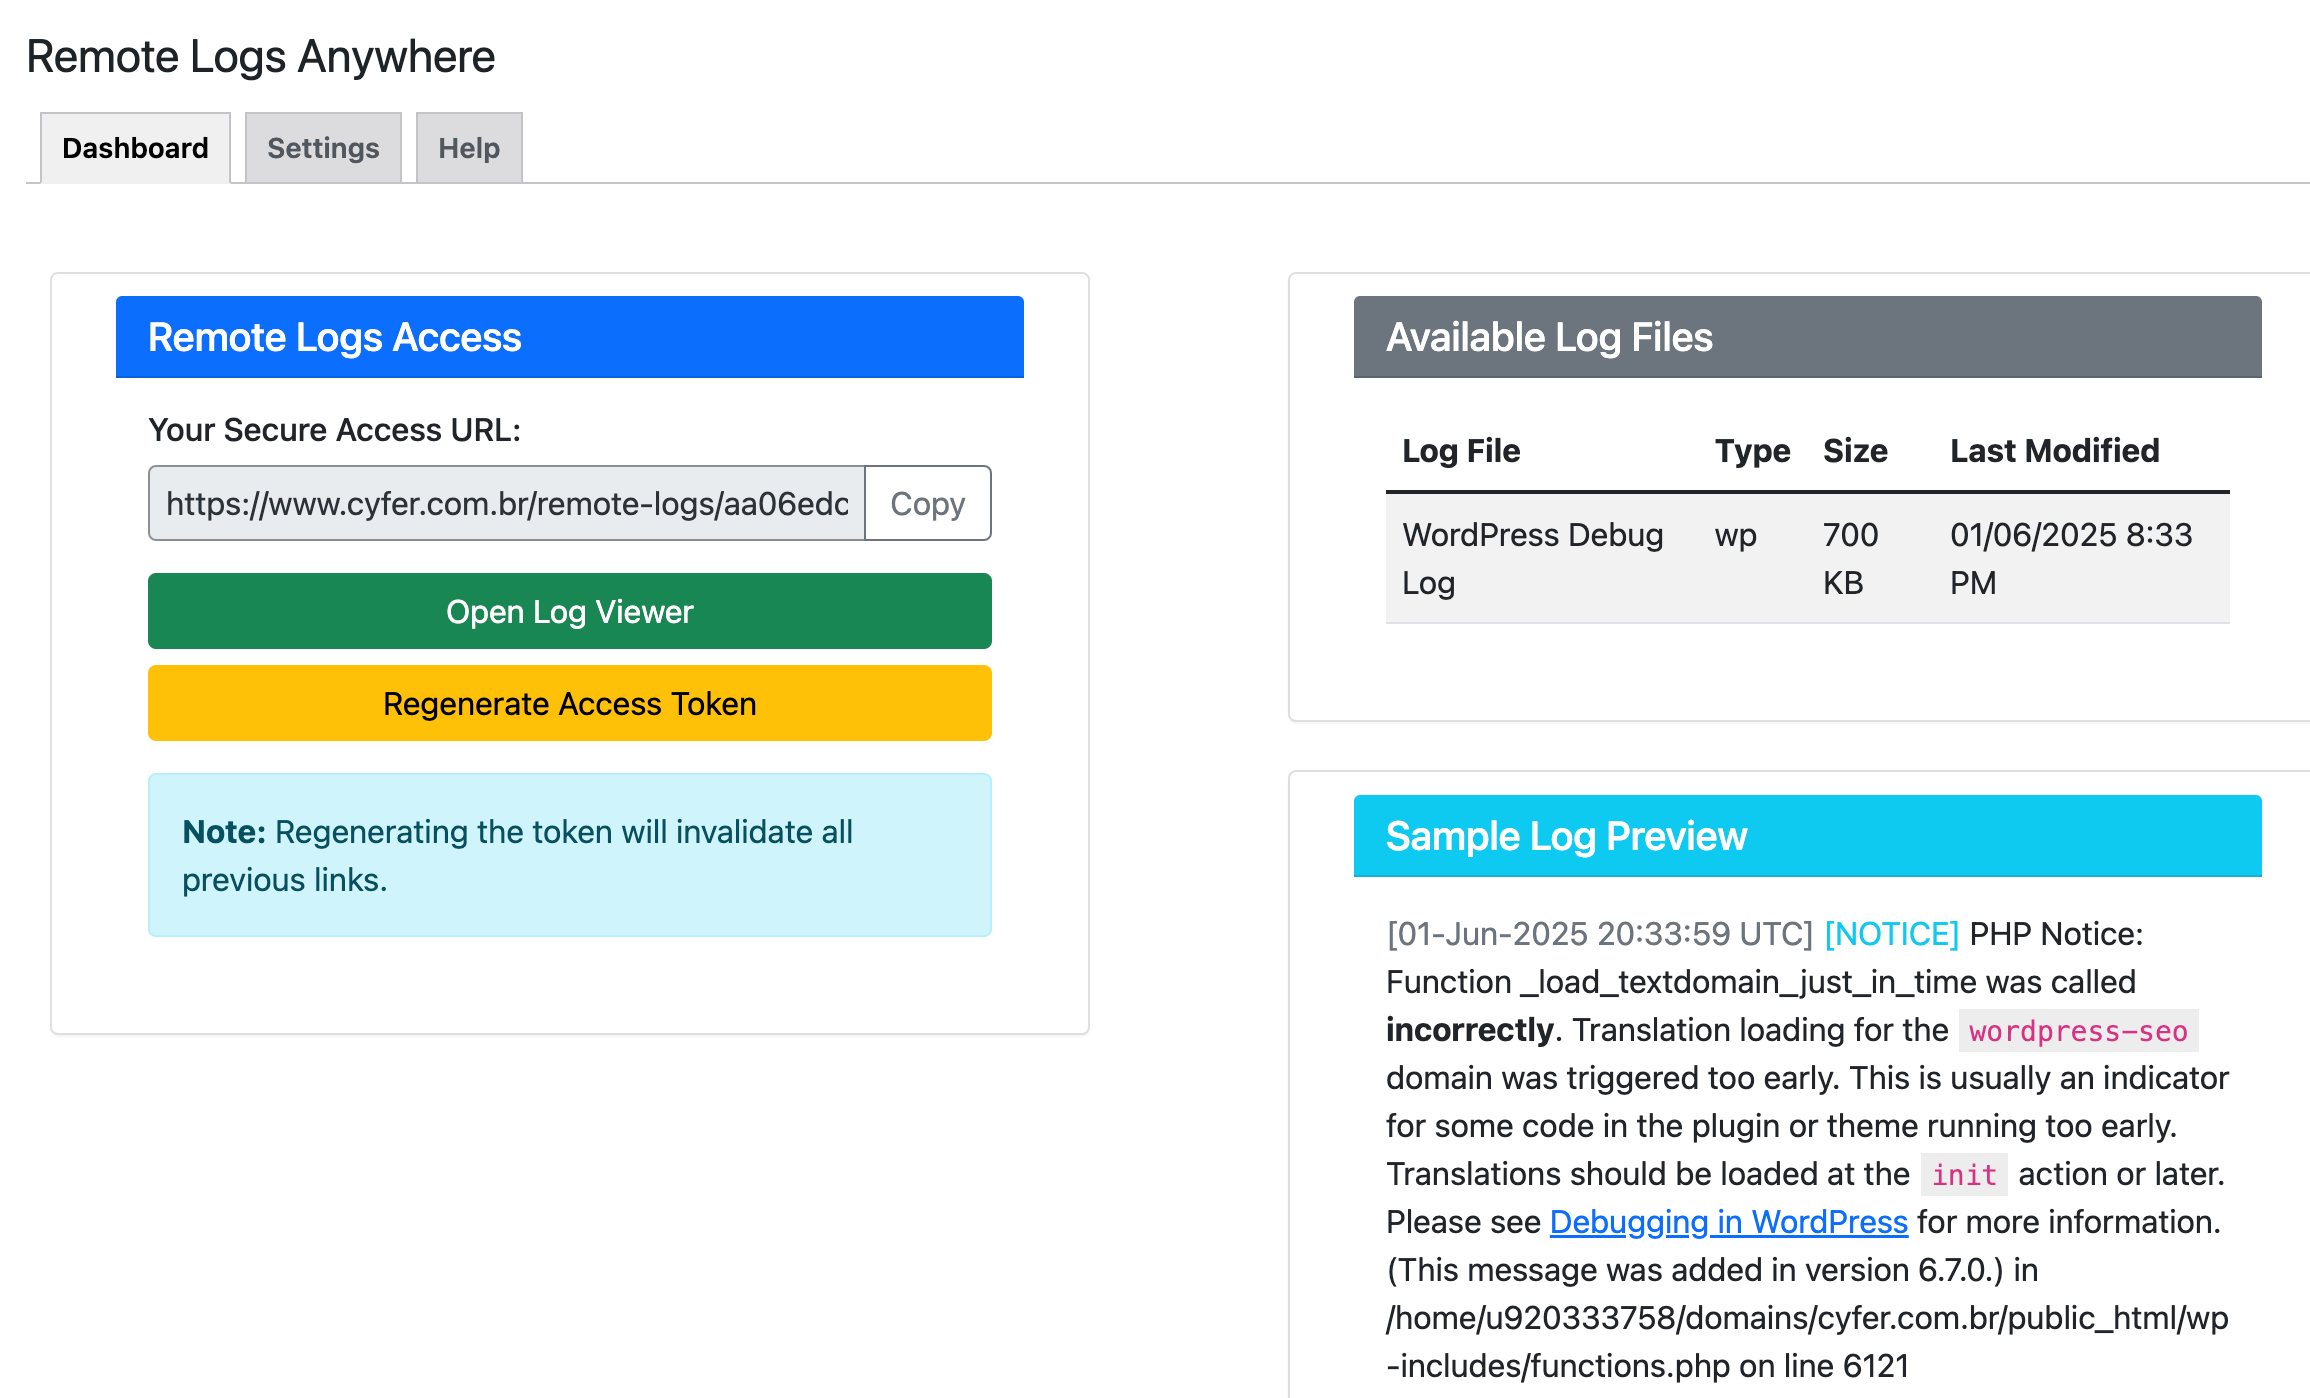Viewport: 2310px width, 1398px height.
Task: Select the WordPress Debug Log row
Action: (x=1807, y=559)
